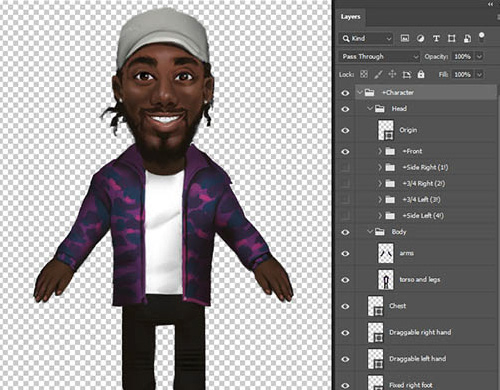Click +Character group folder icon
Screen dimensions: 500x390
tap(369, 92)
